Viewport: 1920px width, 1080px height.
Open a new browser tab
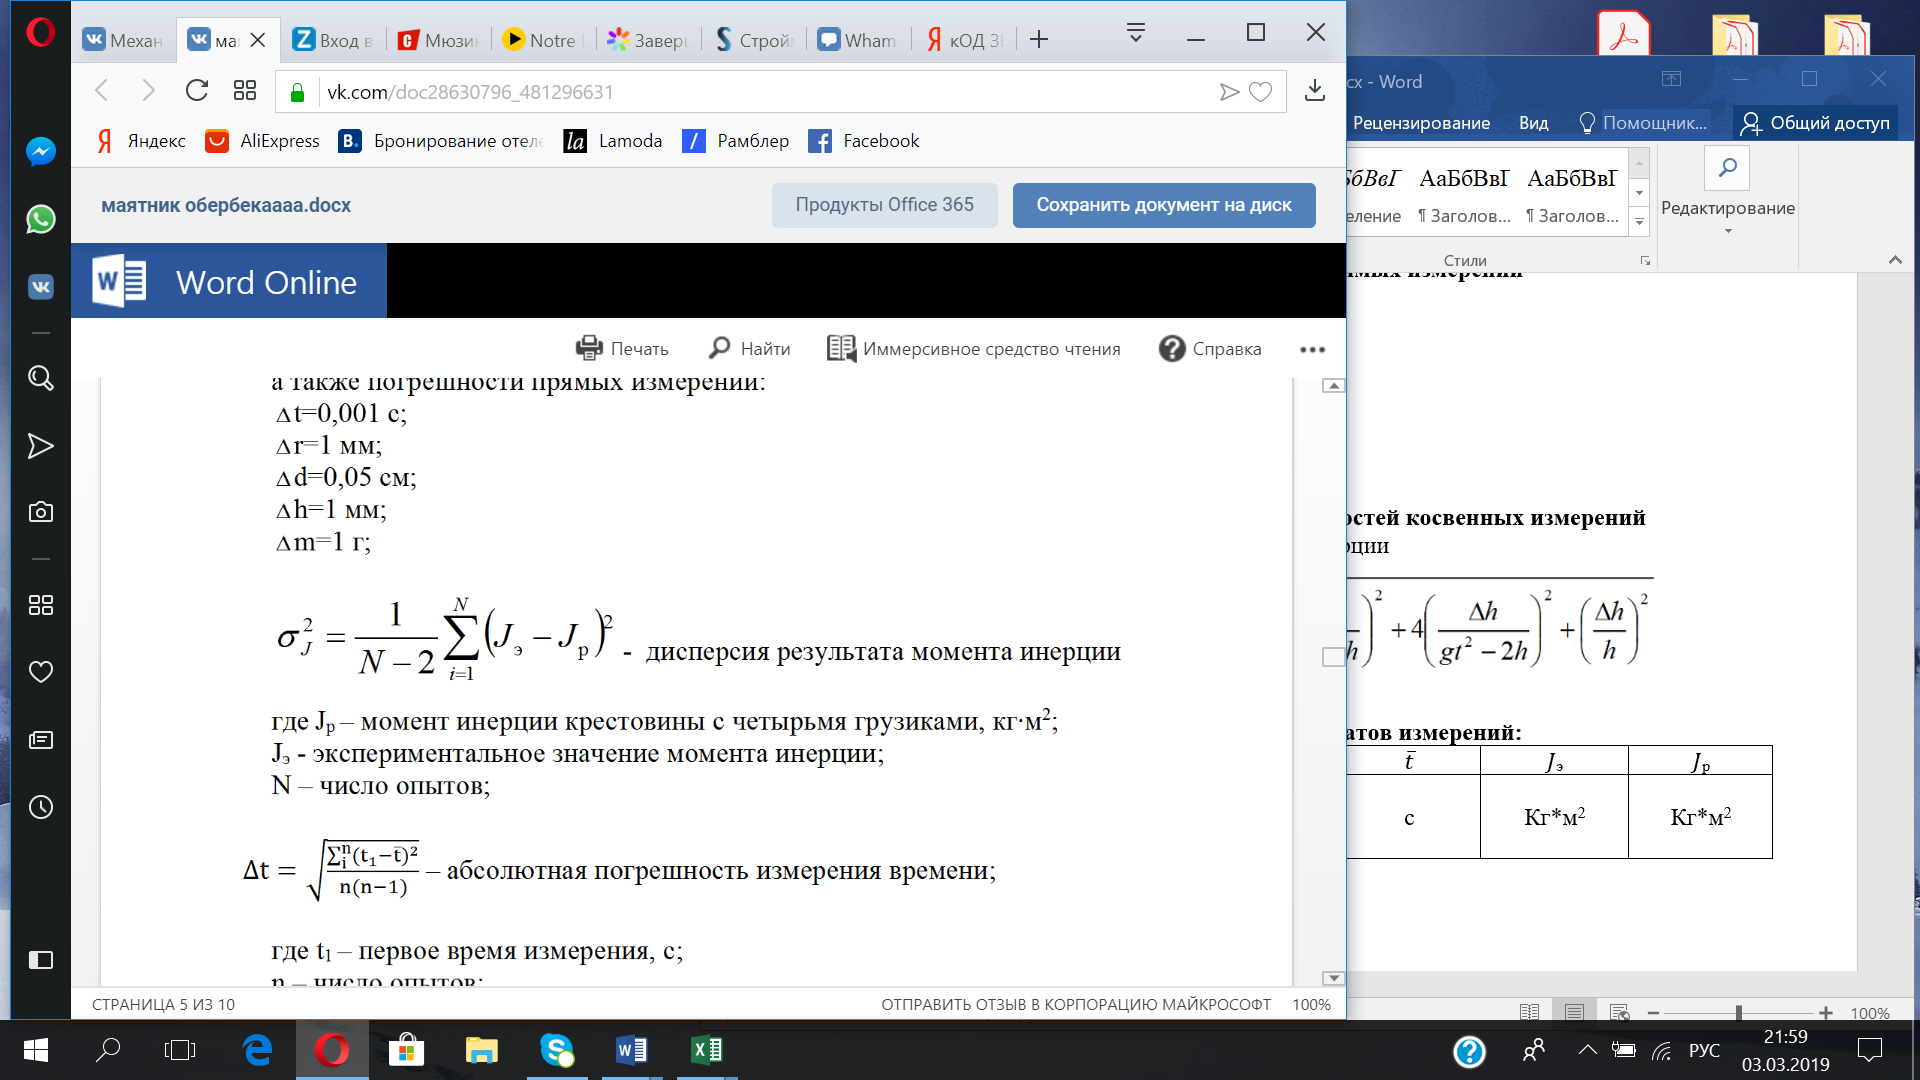pos(1039,40)
